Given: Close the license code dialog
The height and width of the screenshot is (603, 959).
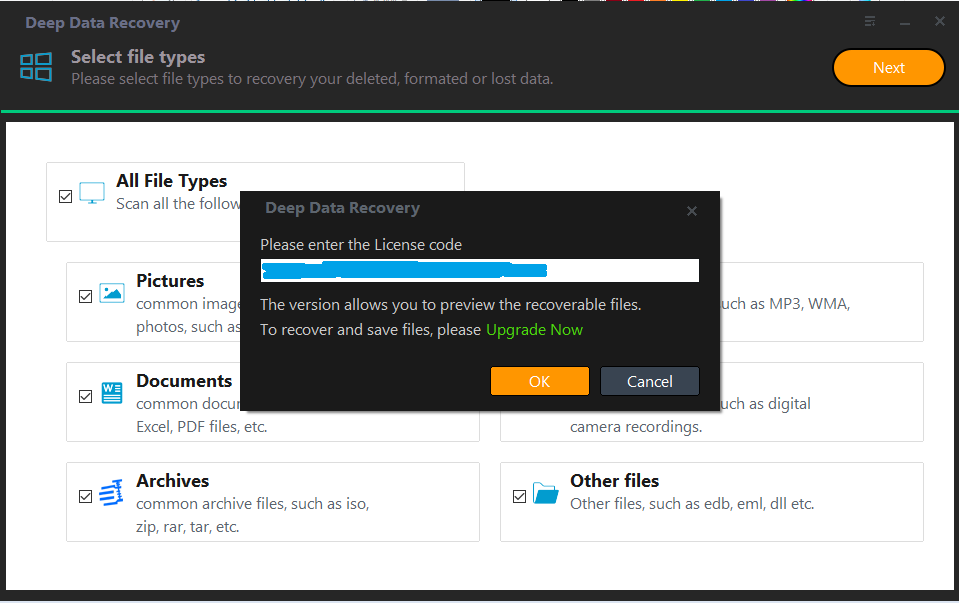Looking at the screenshot, I should pyautogui.click(x=692, y=211).
